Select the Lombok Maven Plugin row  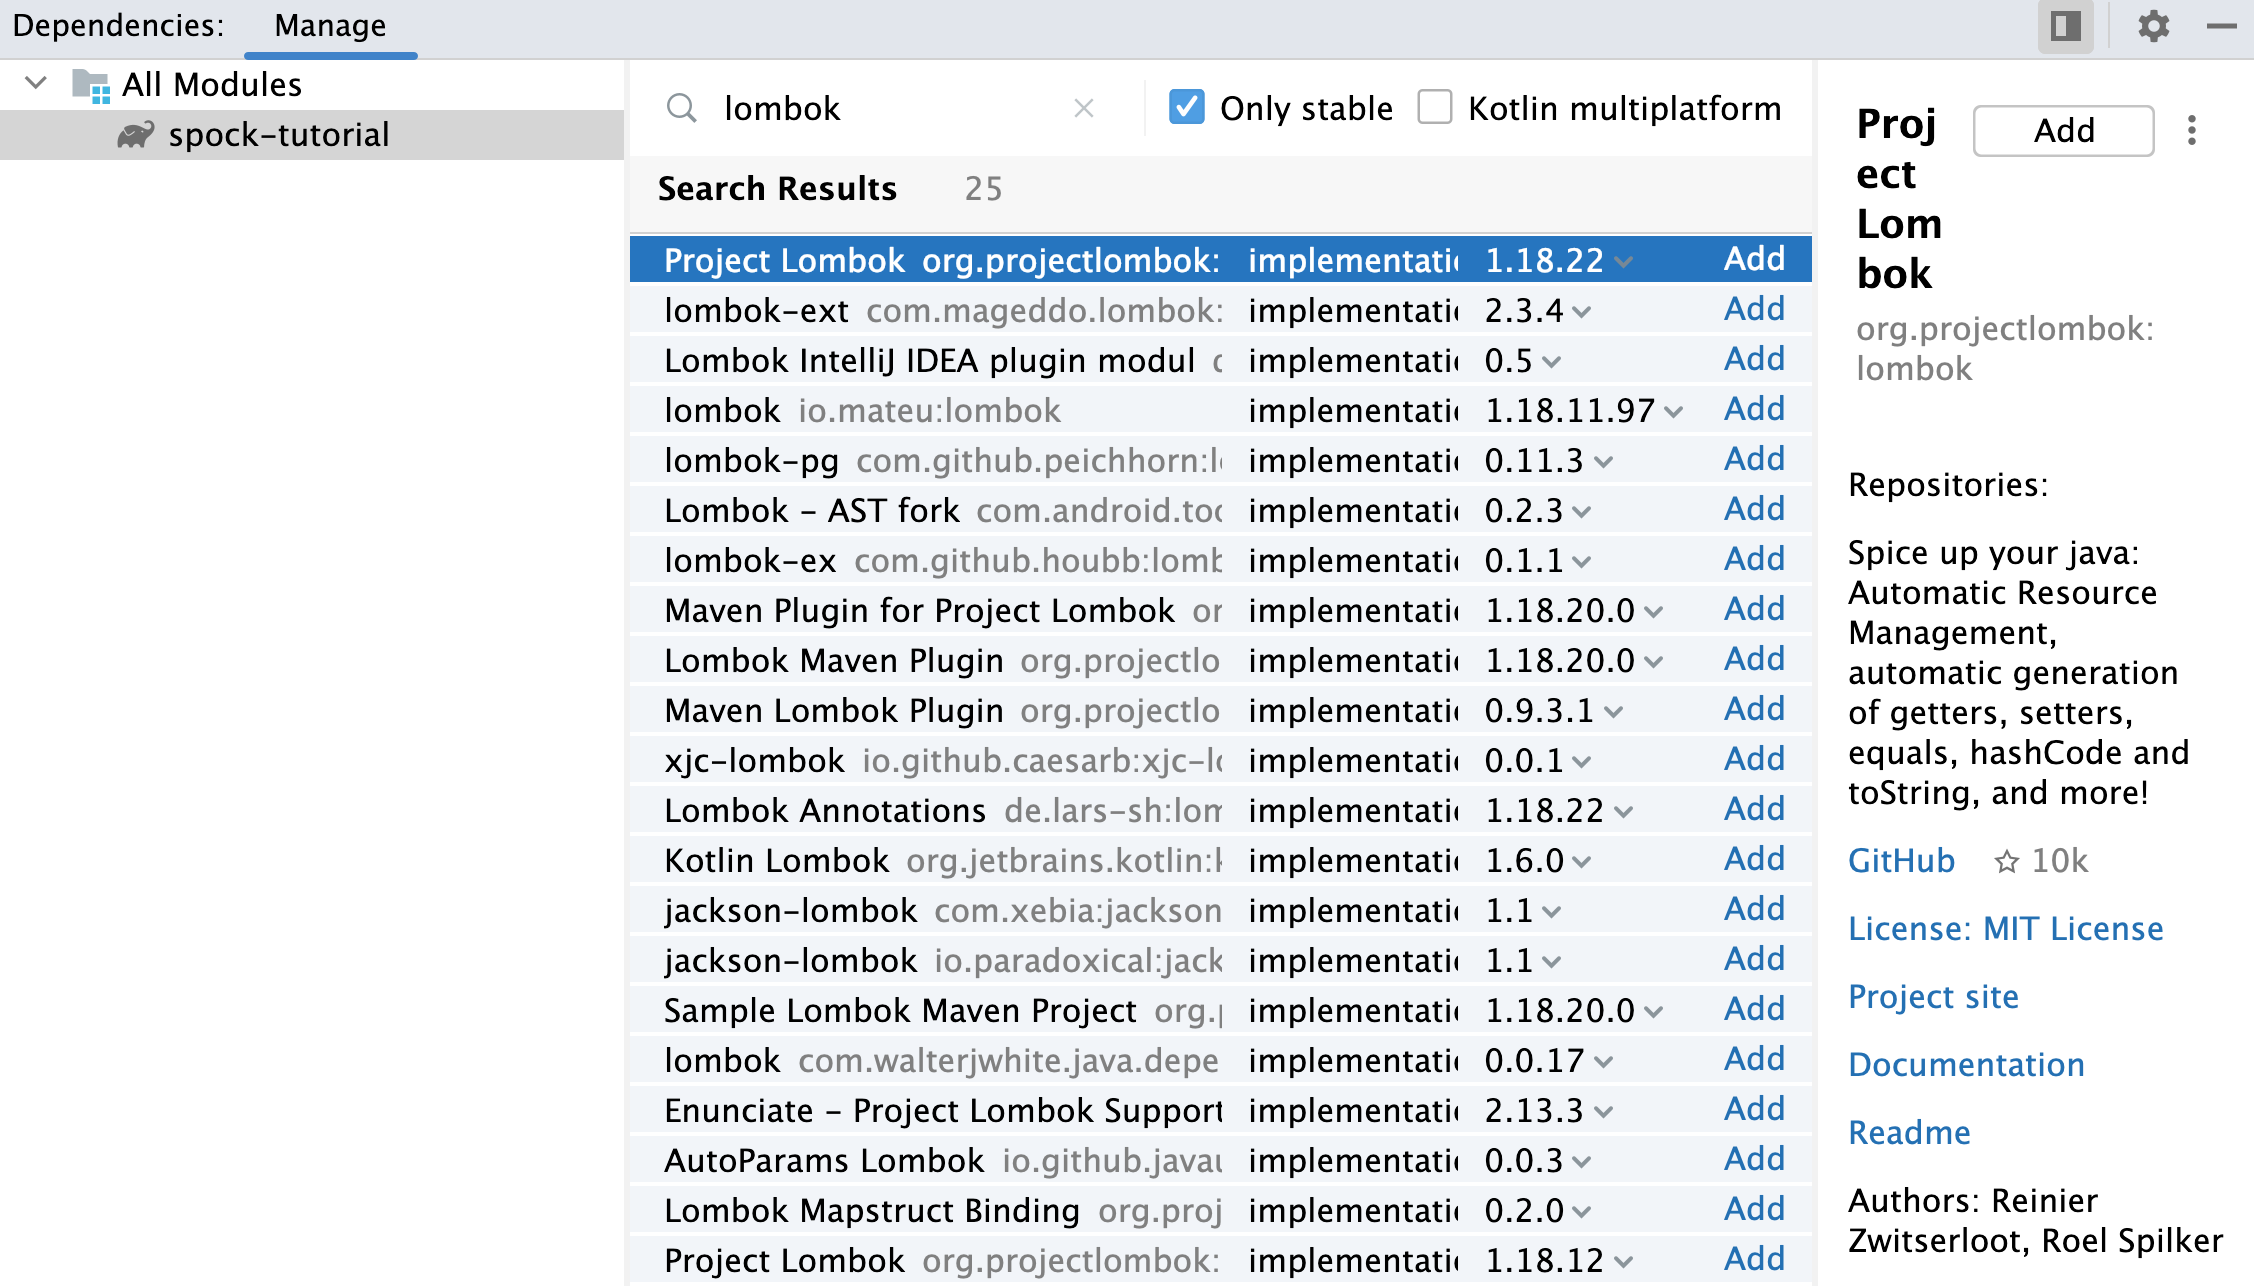click(1220, 661)
